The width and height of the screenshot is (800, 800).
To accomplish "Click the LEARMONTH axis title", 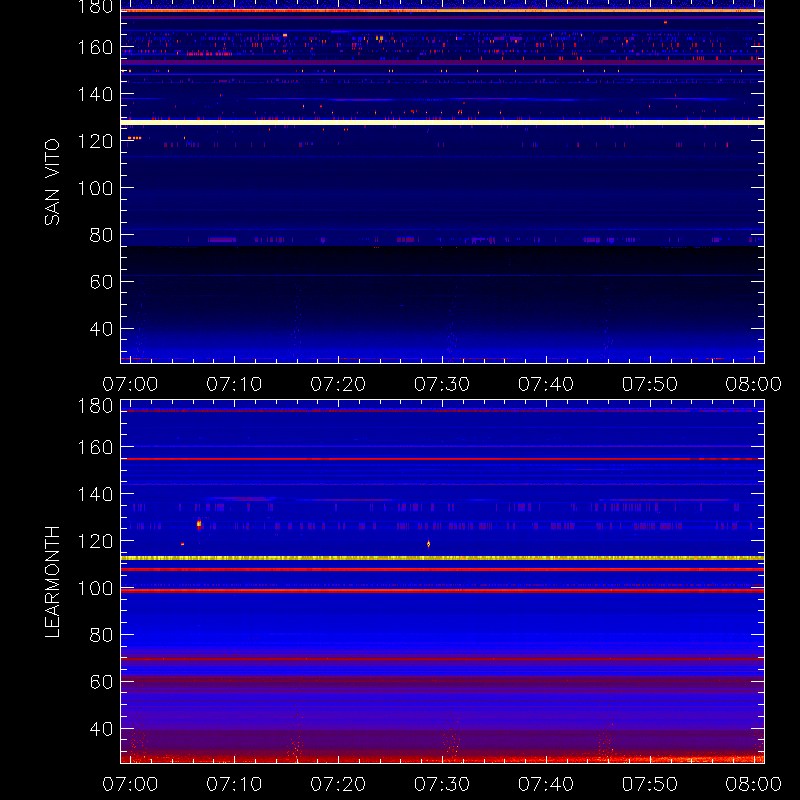I will click(x=52, y=582).
